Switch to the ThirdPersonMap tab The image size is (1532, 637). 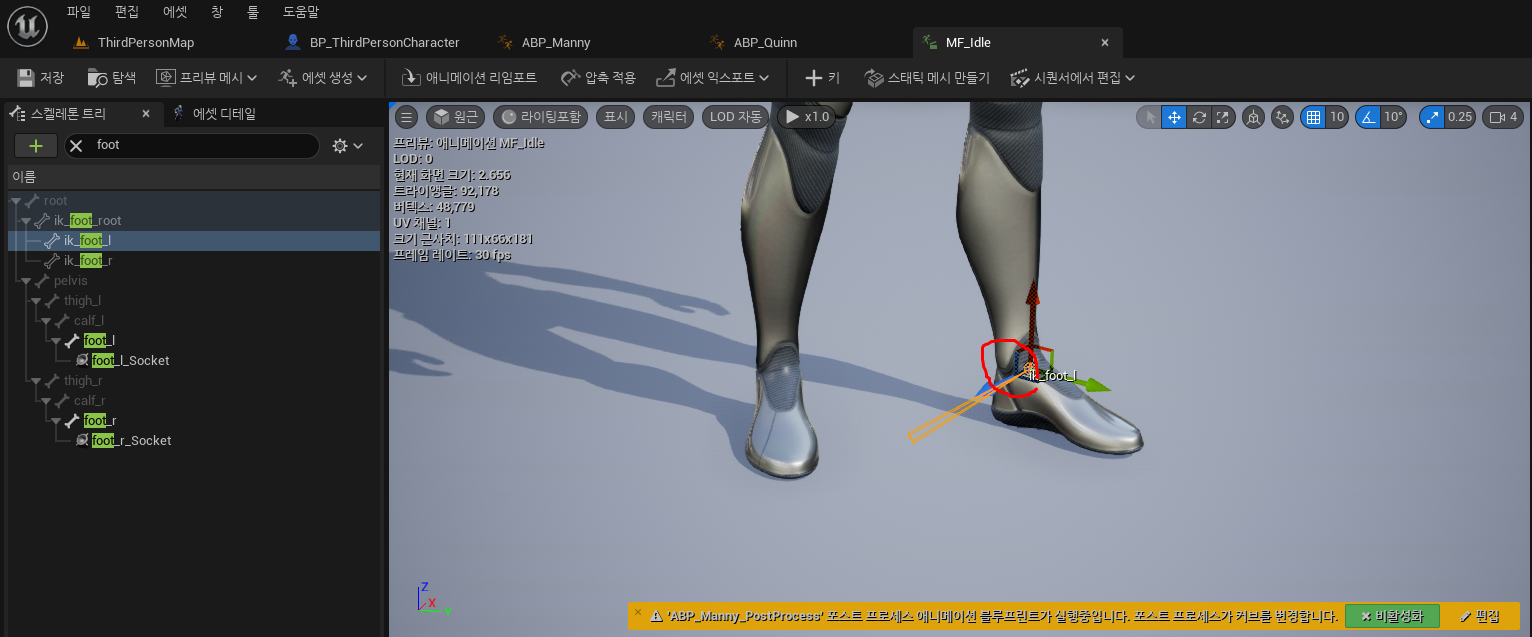pyautogui.click(x=145, y=43)
